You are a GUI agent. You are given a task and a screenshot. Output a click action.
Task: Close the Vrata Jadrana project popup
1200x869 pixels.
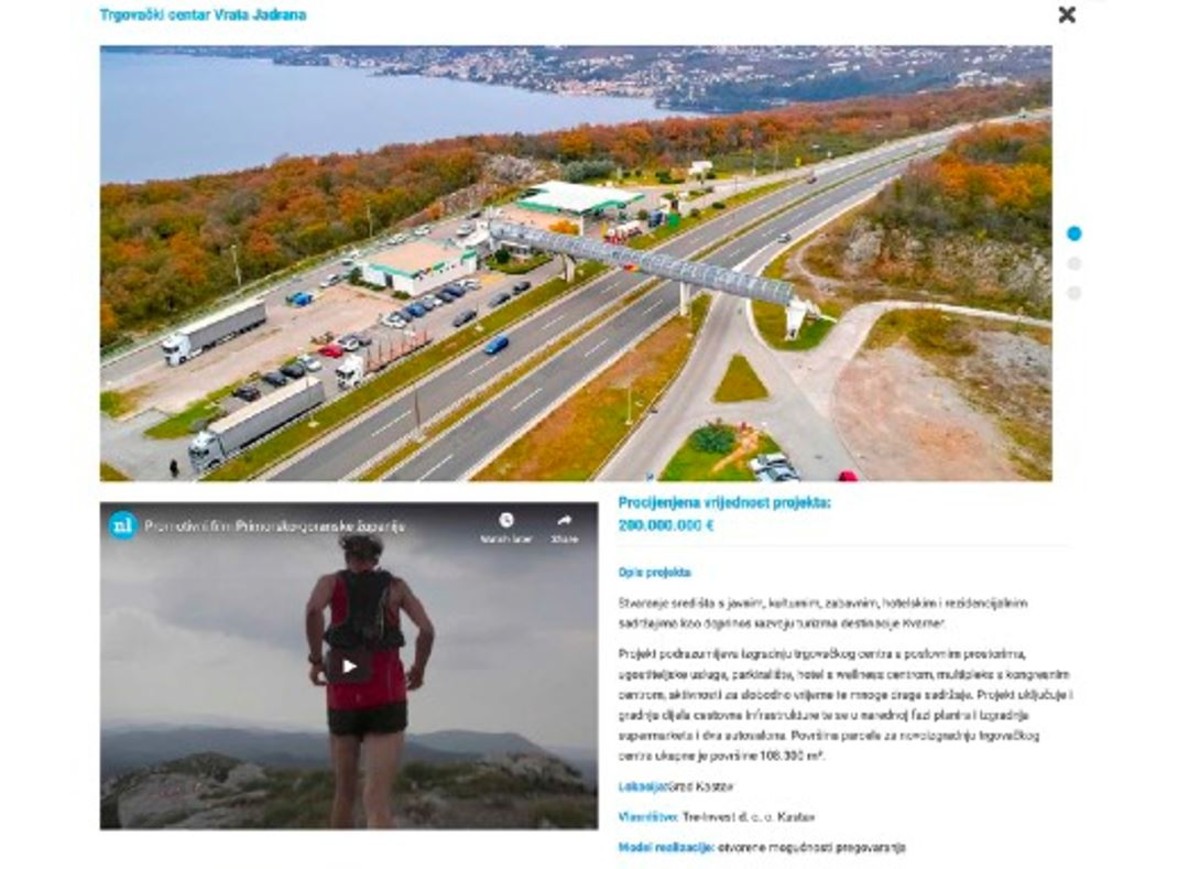(x=1067, y=15)
